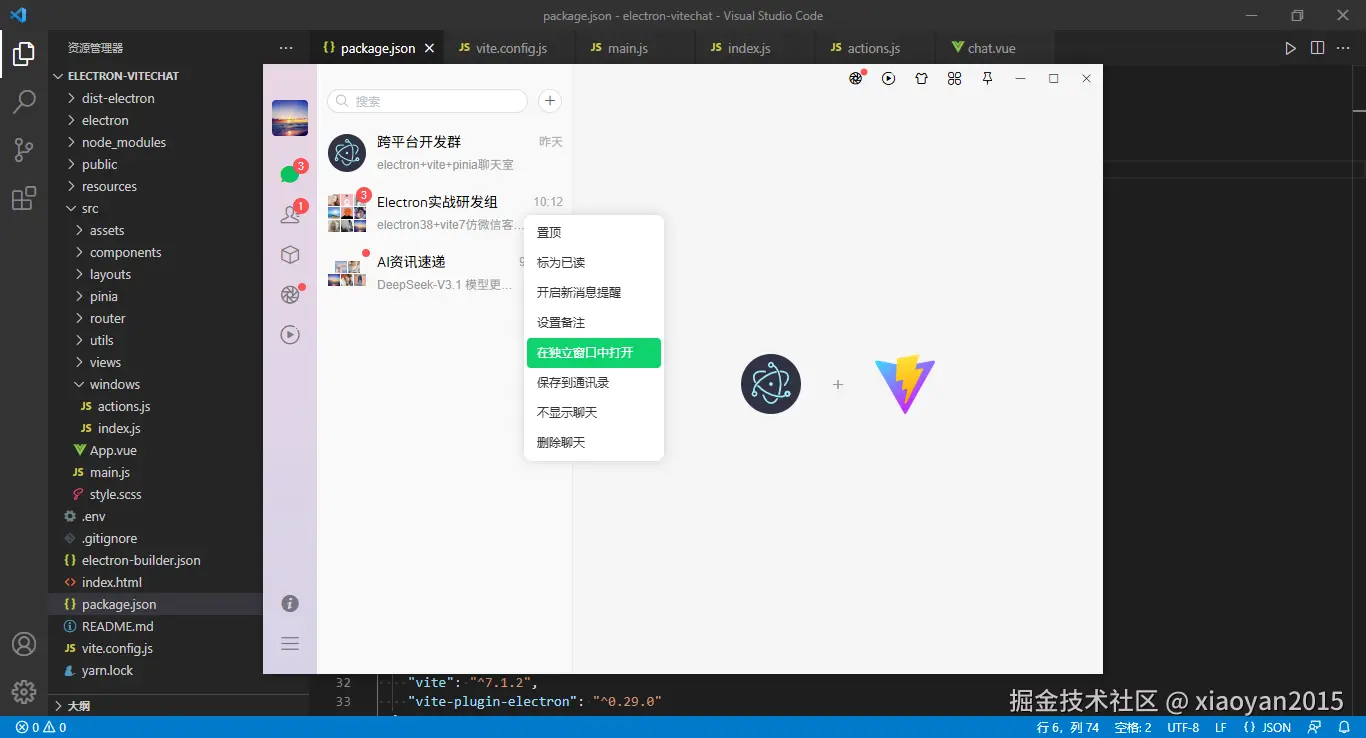
Task: Change chat theme via the t-shirt icon
Action: click(x=921, y=78)
